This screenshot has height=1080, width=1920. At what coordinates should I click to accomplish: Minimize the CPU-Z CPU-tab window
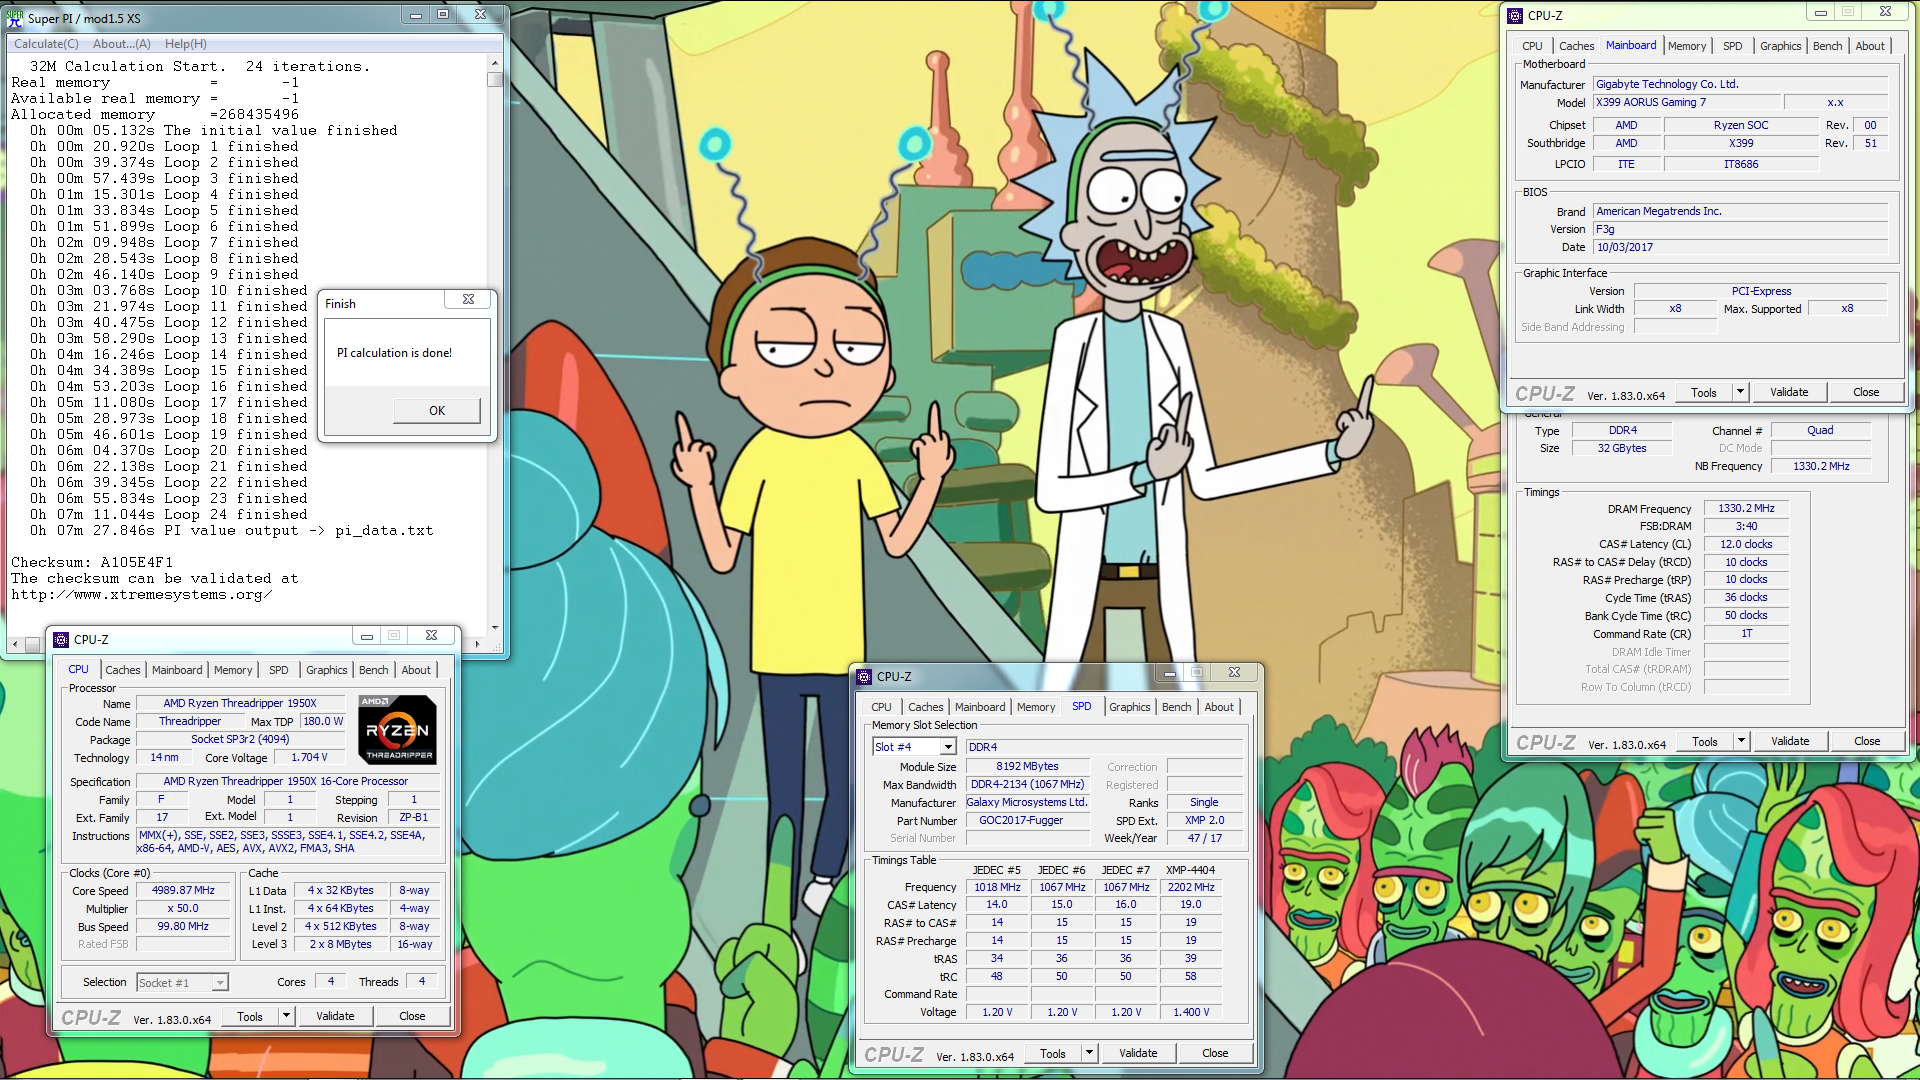[367, 636]
